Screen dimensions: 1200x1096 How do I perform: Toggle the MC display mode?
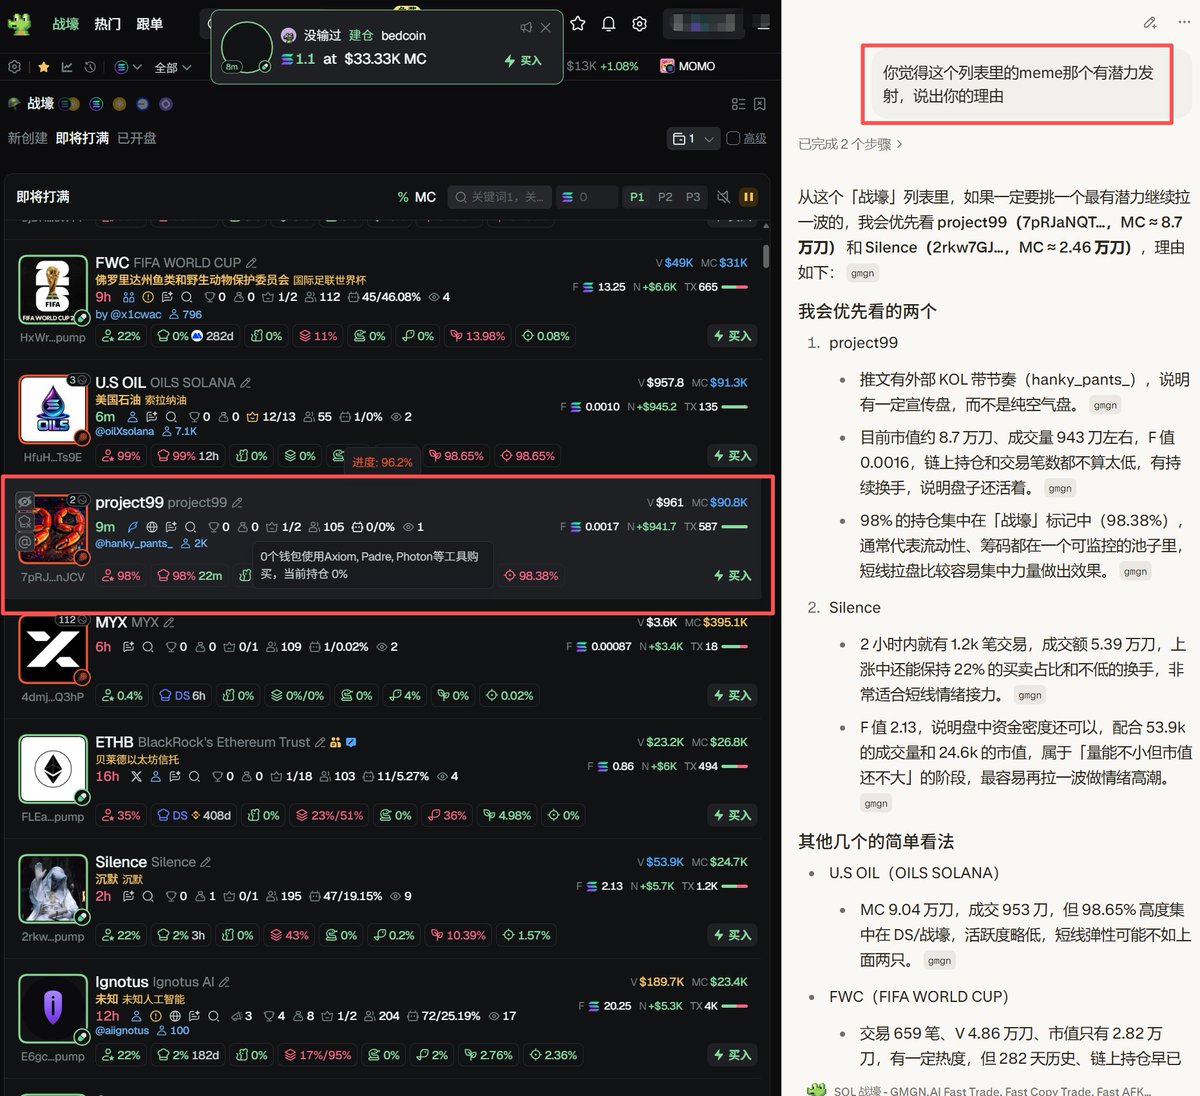click(426, 197)
